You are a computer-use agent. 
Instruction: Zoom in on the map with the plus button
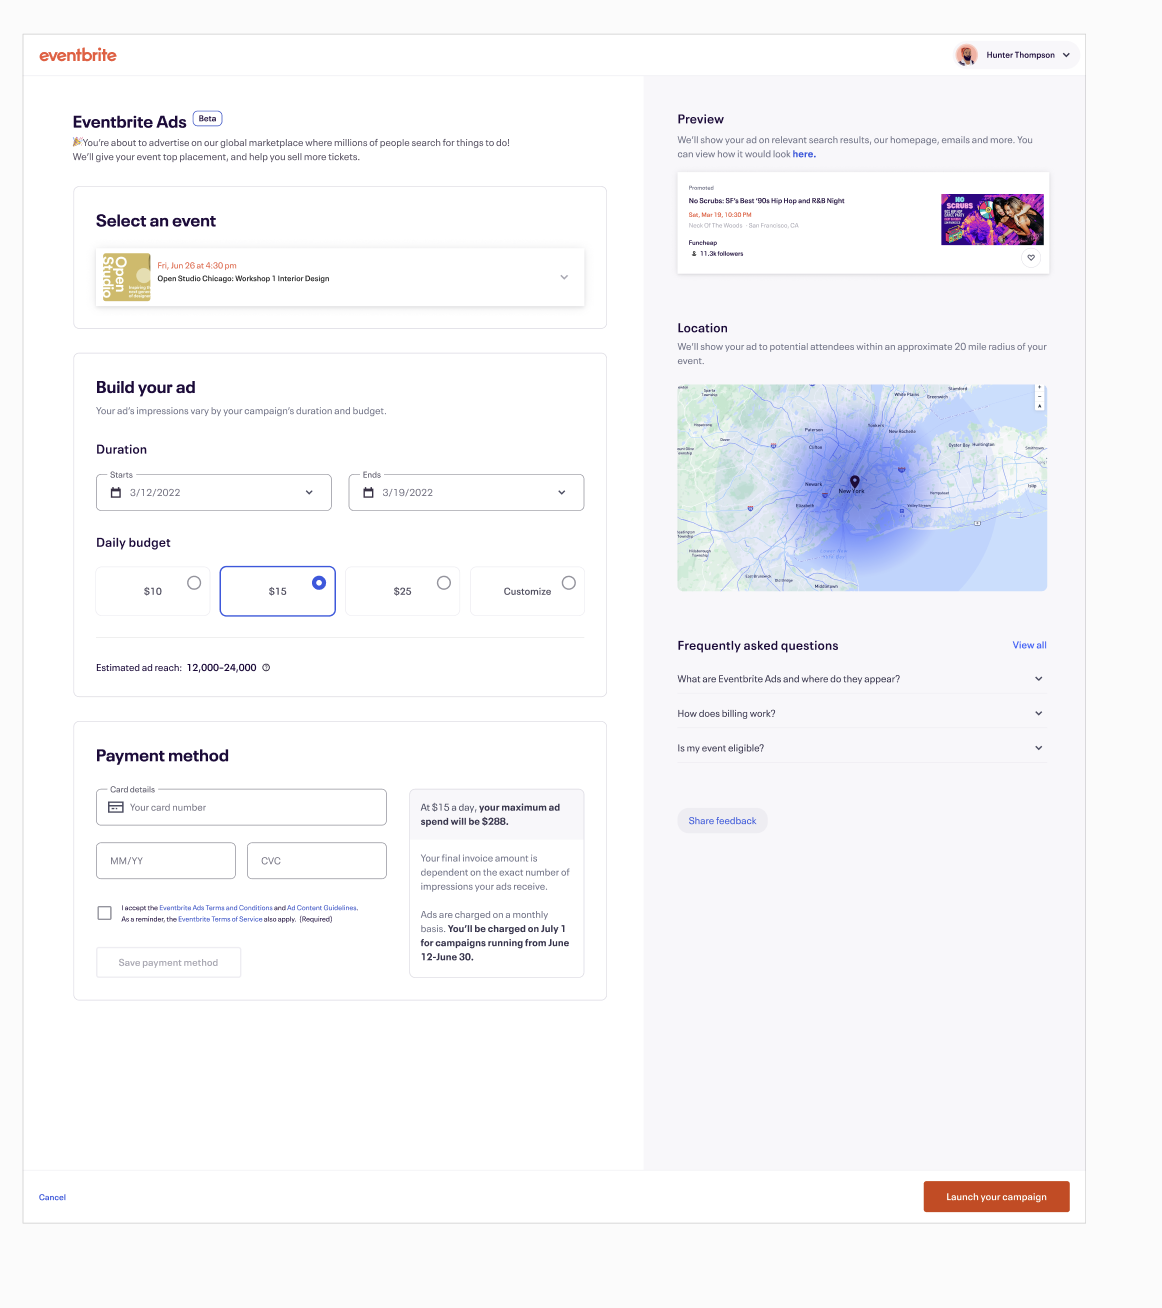pyautogui.click(x=1039, y=388)
